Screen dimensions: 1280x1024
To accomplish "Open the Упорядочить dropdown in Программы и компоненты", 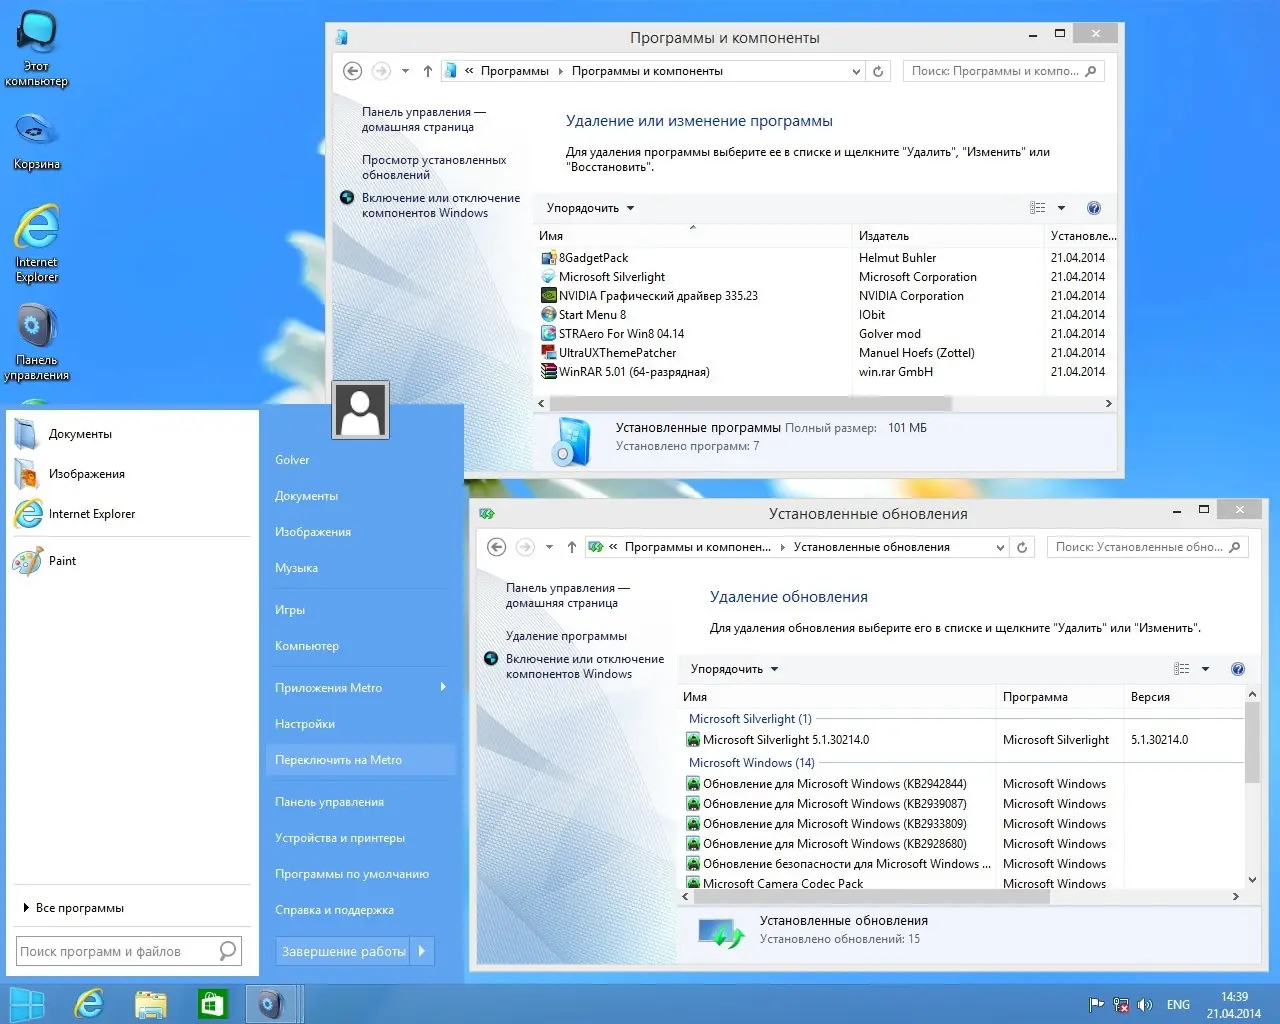I will (x=590, y=208).
